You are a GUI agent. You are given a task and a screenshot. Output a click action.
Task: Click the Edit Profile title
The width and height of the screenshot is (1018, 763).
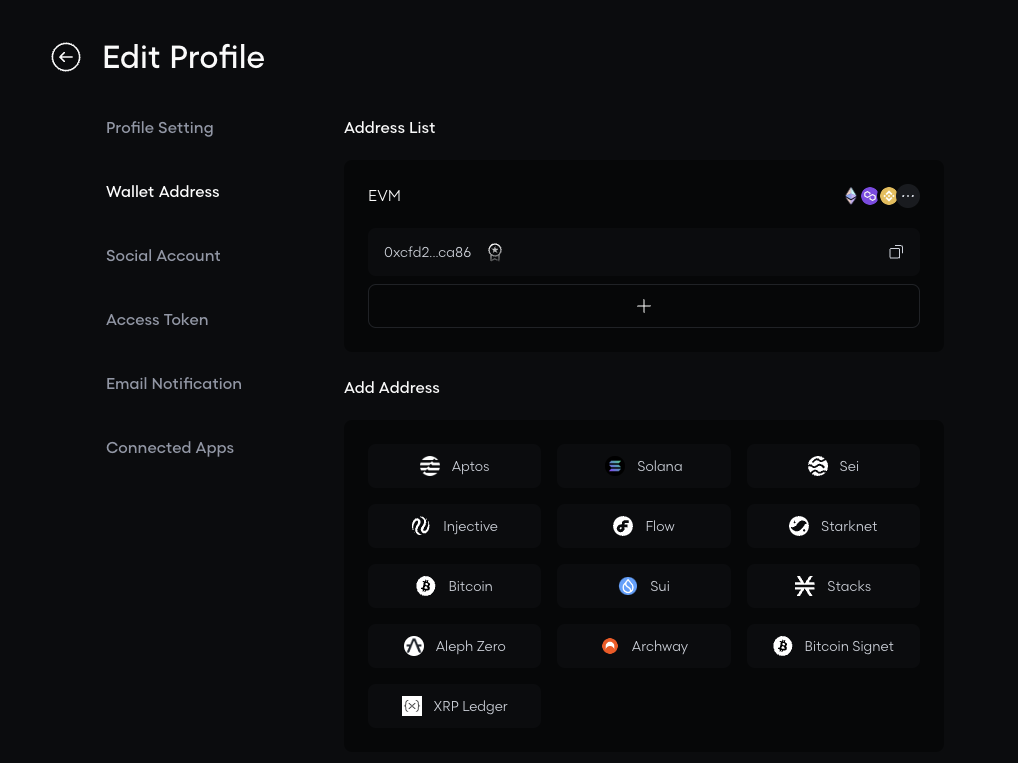point(184,57)
